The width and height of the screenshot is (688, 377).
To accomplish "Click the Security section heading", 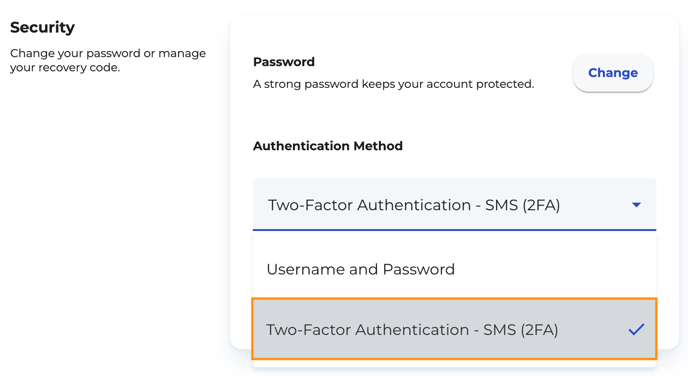I will [x=43, y=27].
